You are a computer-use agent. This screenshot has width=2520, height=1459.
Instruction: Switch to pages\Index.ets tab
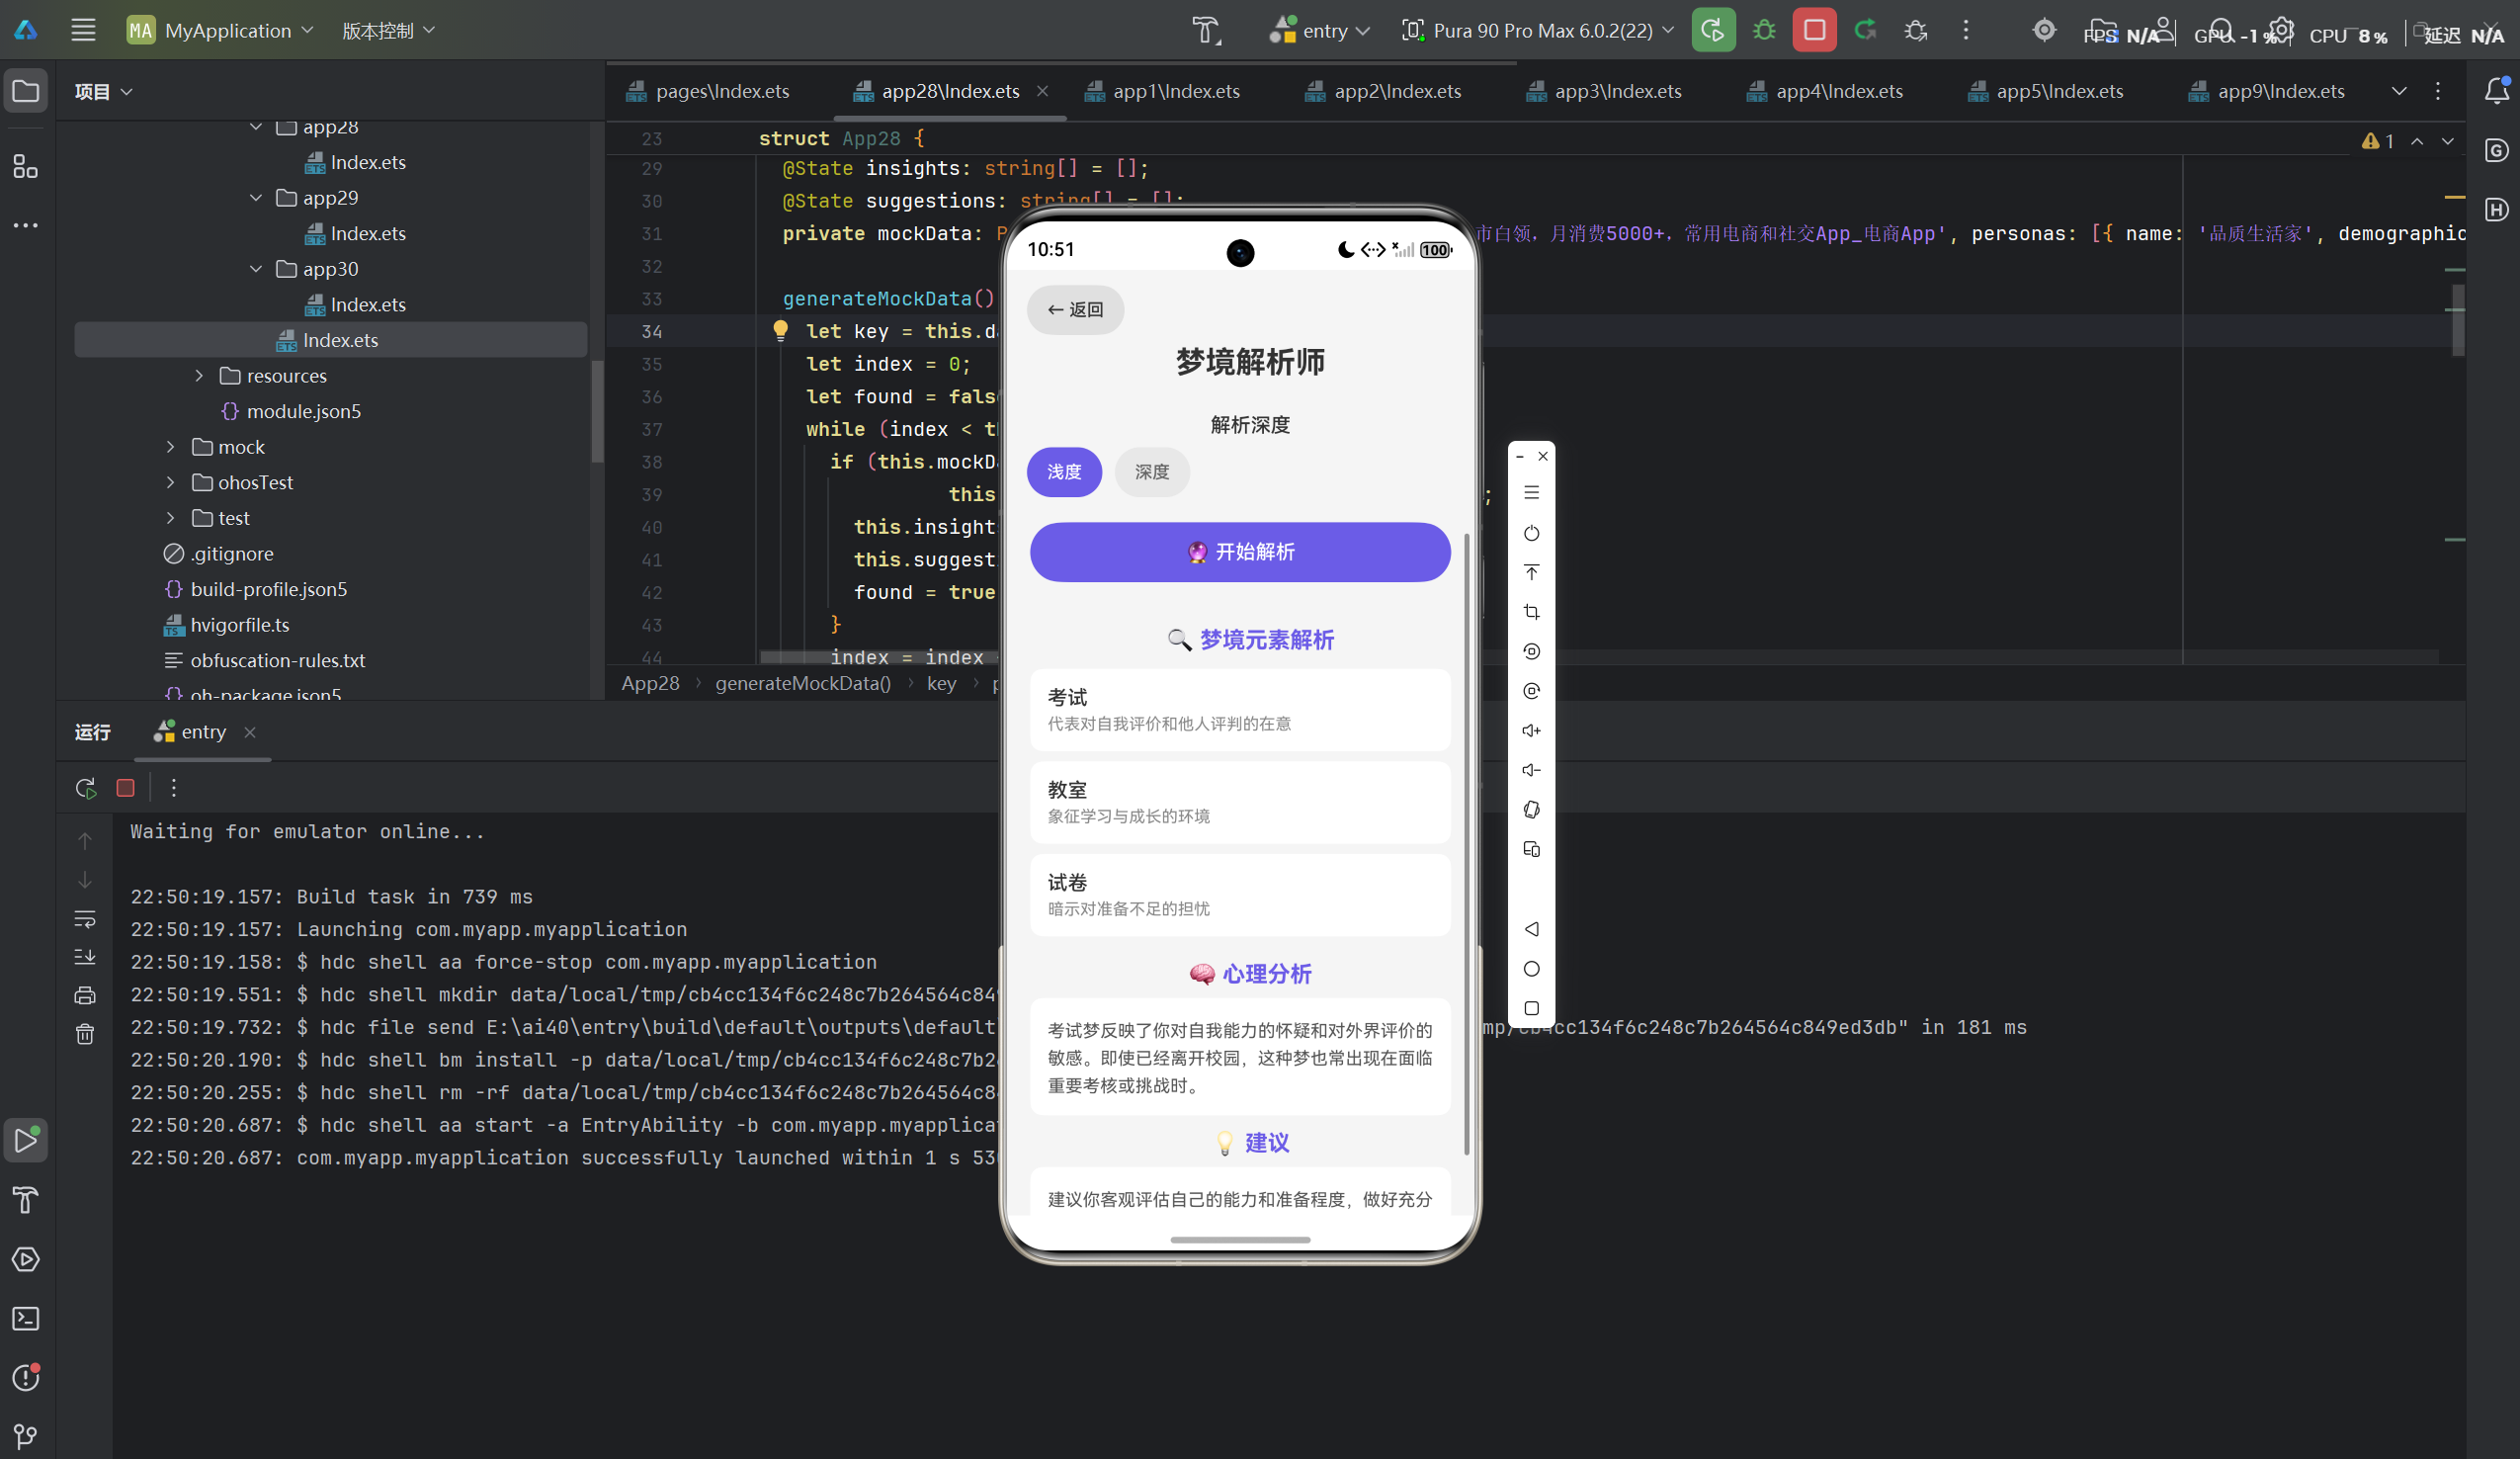[x=708, y=91]
